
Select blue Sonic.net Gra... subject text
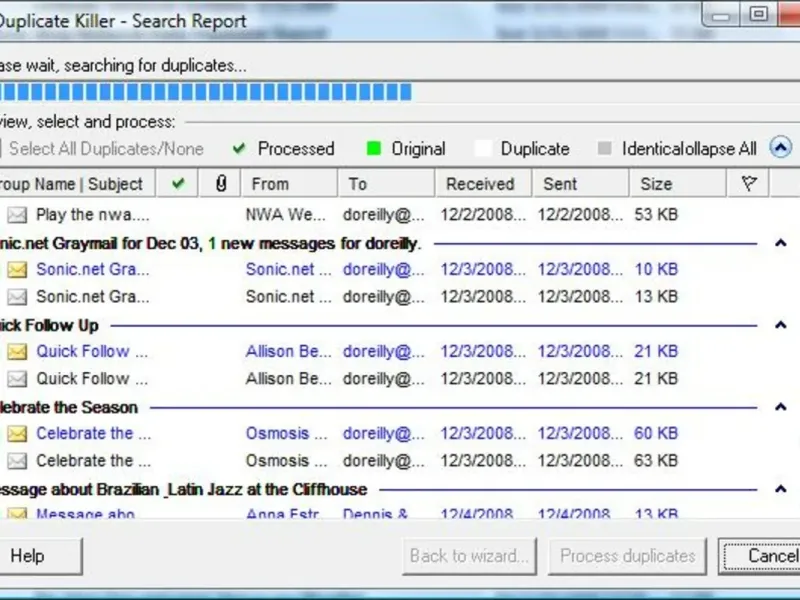coord(92,269)
